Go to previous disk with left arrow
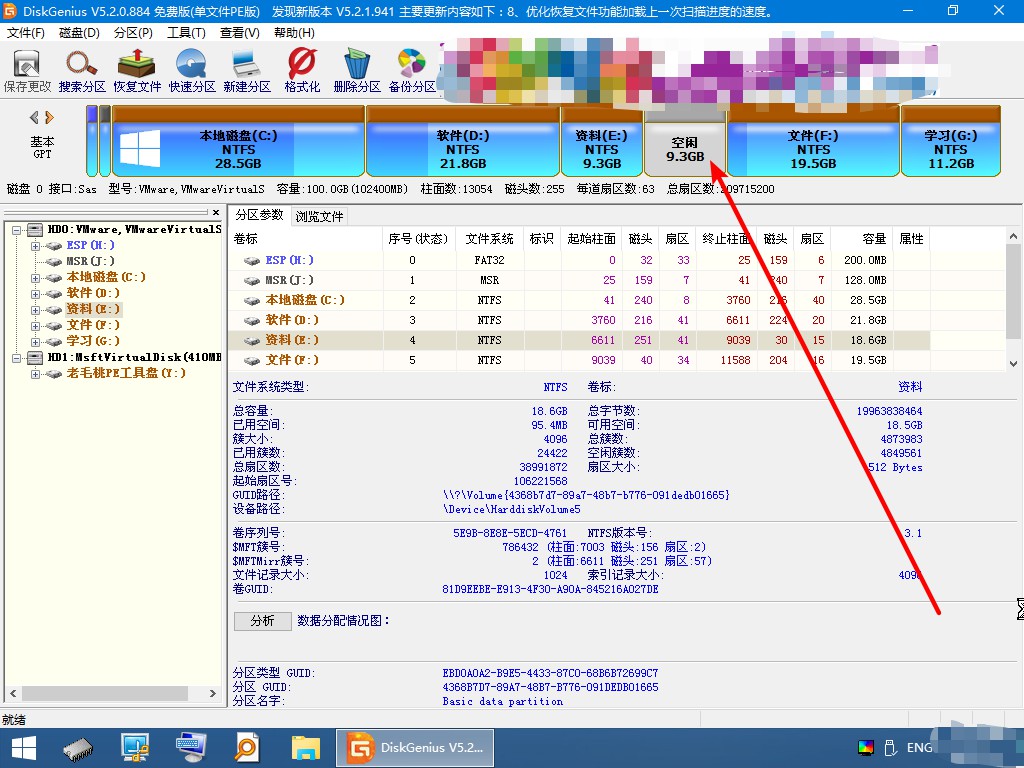This screenshot has width=1024, height=768. coord(34,118)
